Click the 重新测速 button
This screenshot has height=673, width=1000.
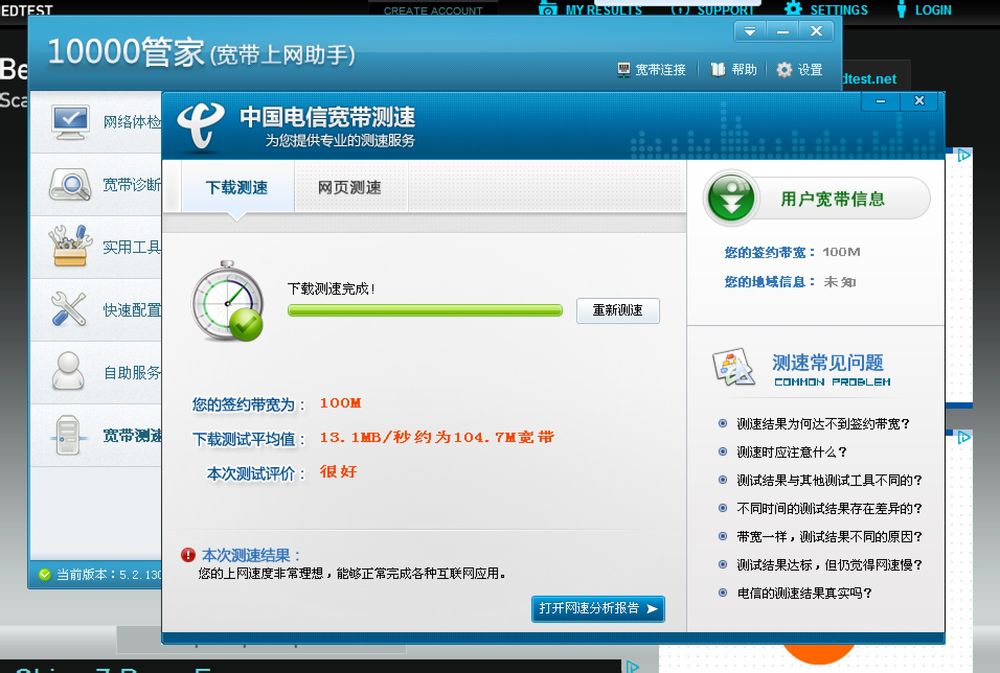[618, 311]
